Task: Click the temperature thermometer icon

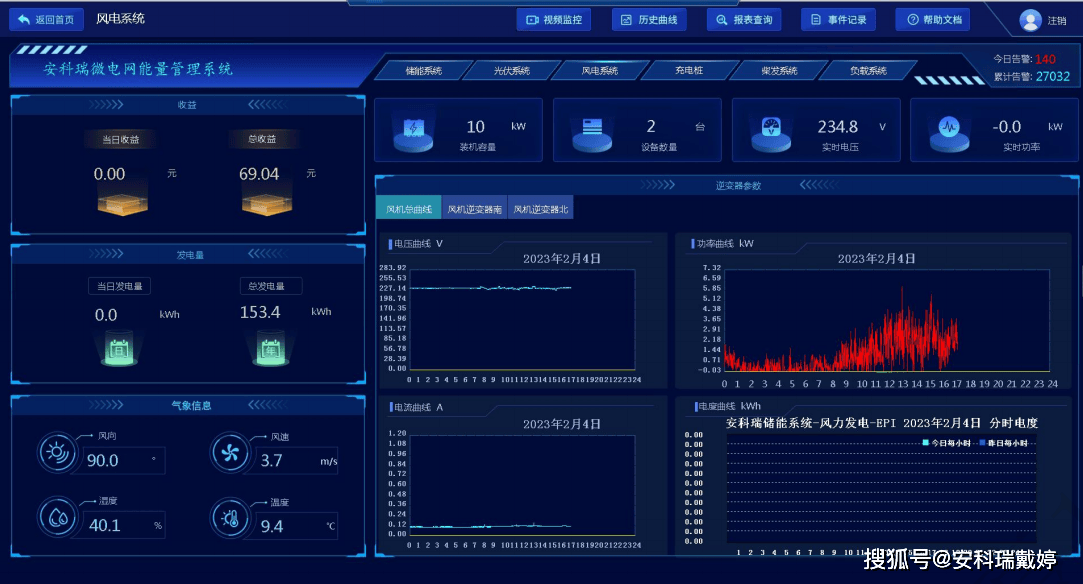Action: click(230, 518)
